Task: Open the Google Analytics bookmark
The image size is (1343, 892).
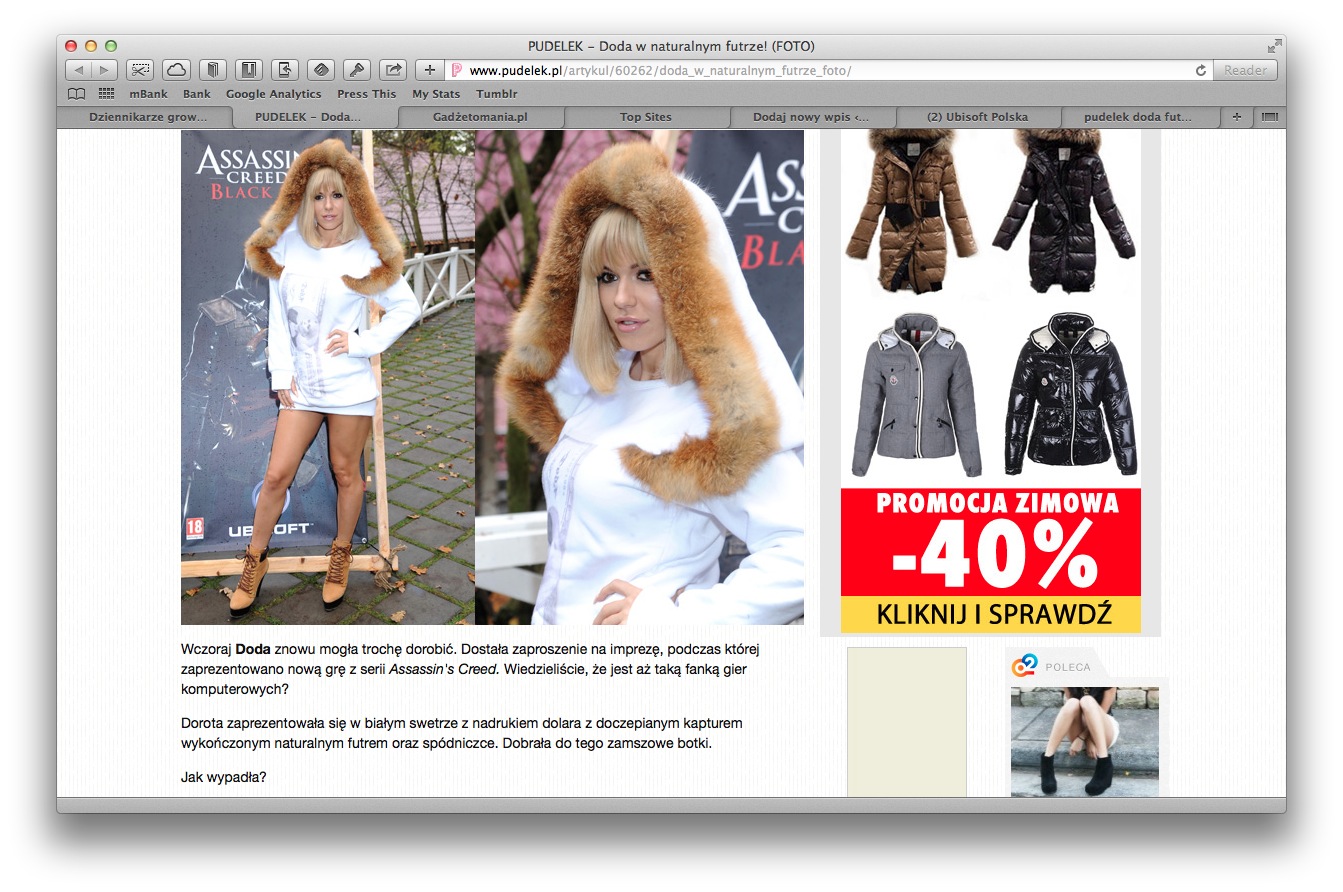Action: (273, 94)
